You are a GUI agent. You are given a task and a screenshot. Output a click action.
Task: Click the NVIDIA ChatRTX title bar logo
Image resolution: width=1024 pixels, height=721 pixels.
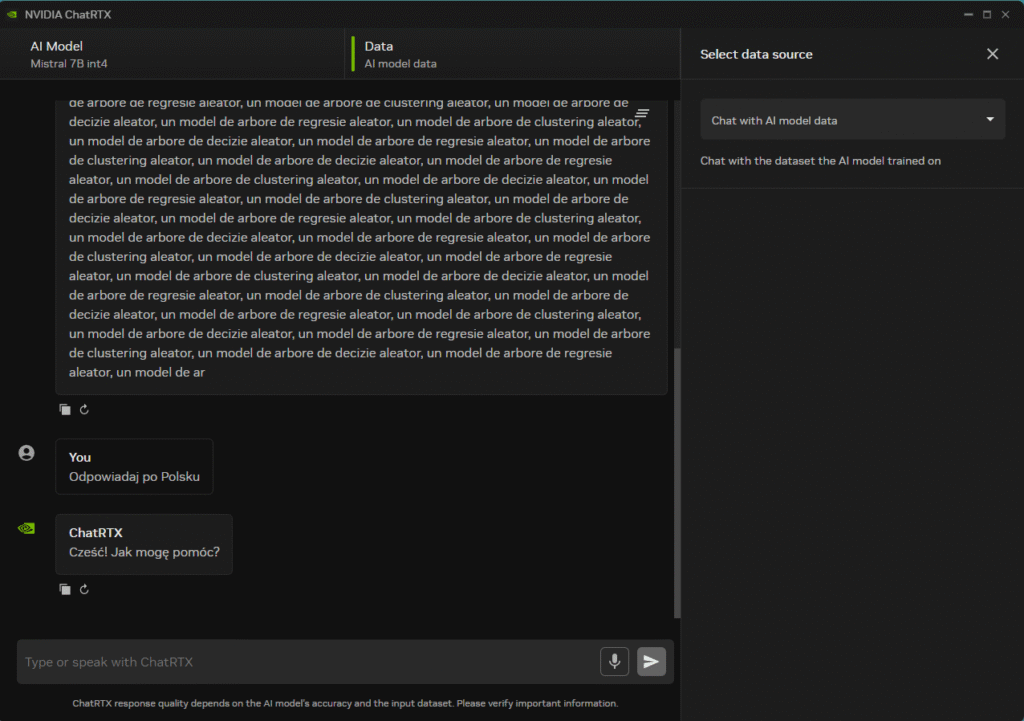coord(12,14)
